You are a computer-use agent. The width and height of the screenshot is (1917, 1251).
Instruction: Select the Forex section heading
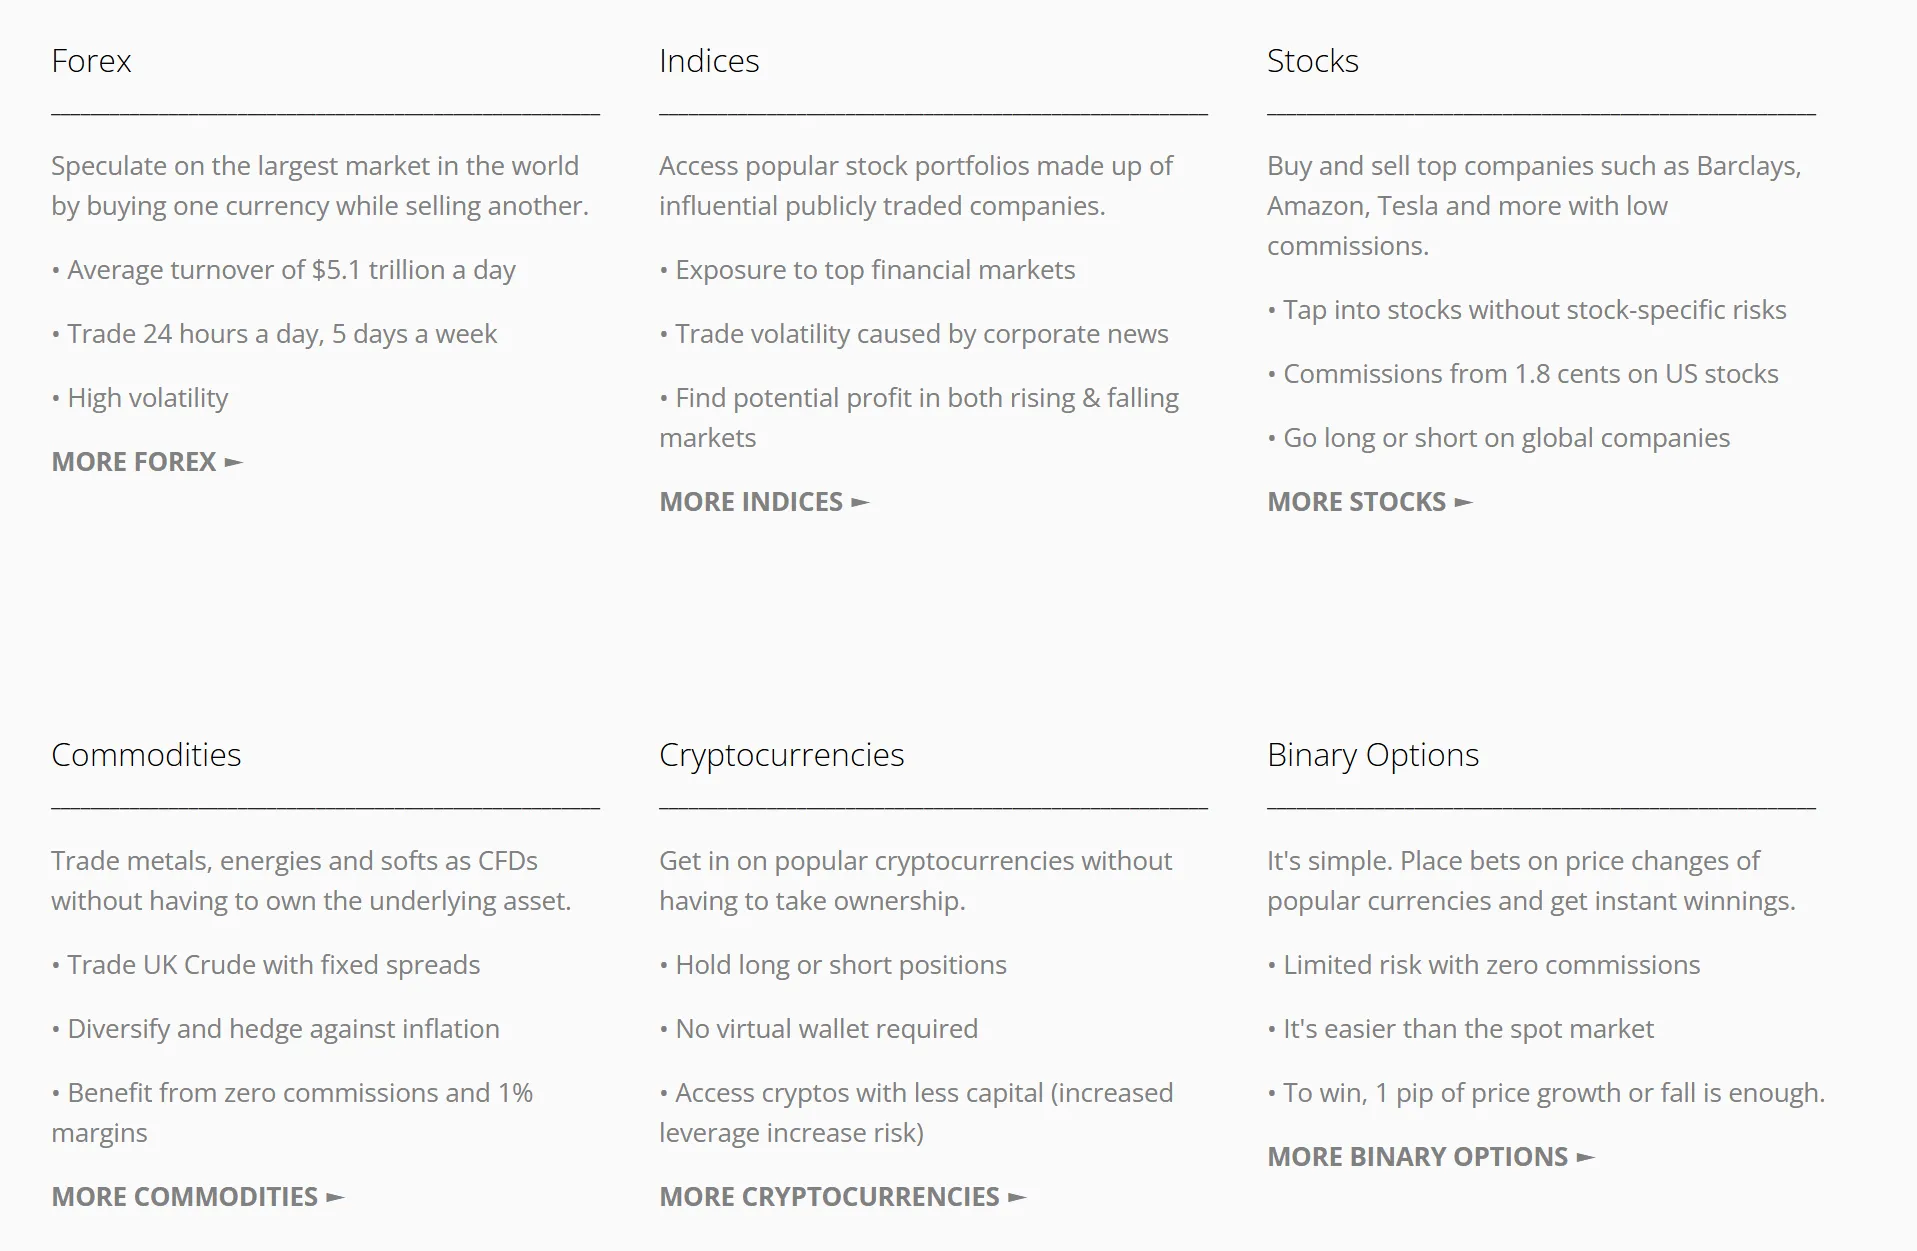click(x=91, y=61)
